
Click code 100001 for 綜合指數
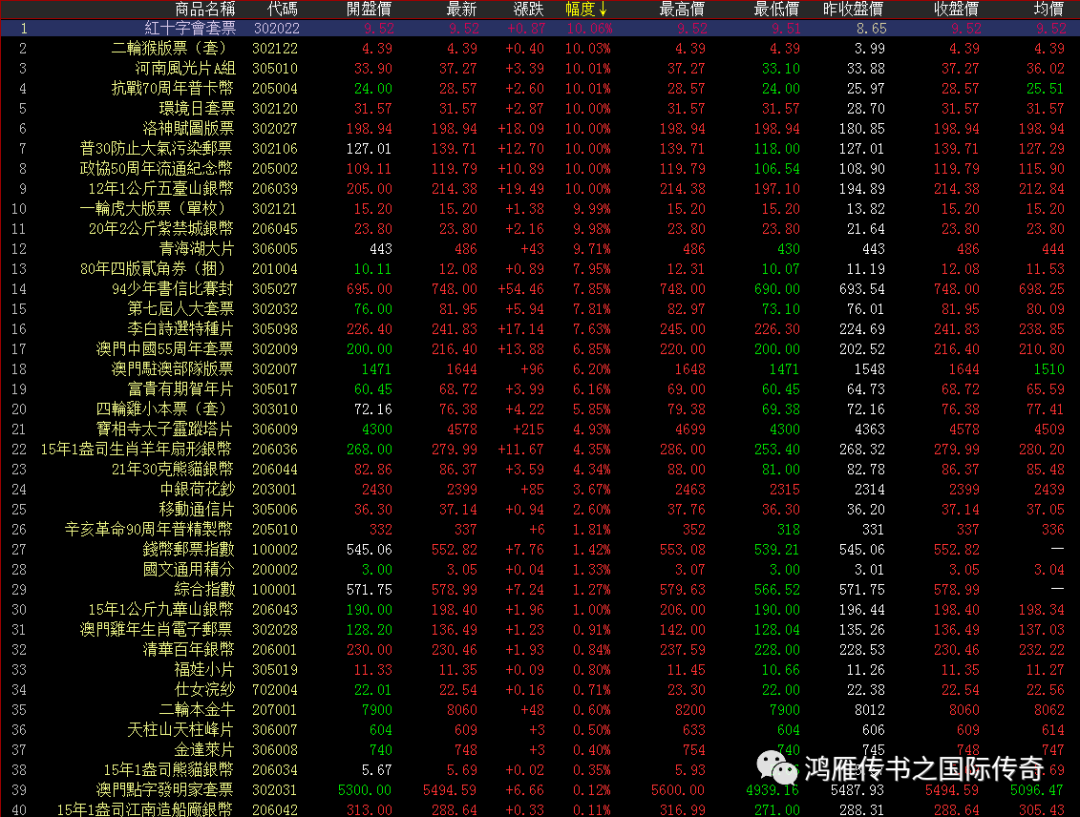pyautogui.click(x=275, y=590)
